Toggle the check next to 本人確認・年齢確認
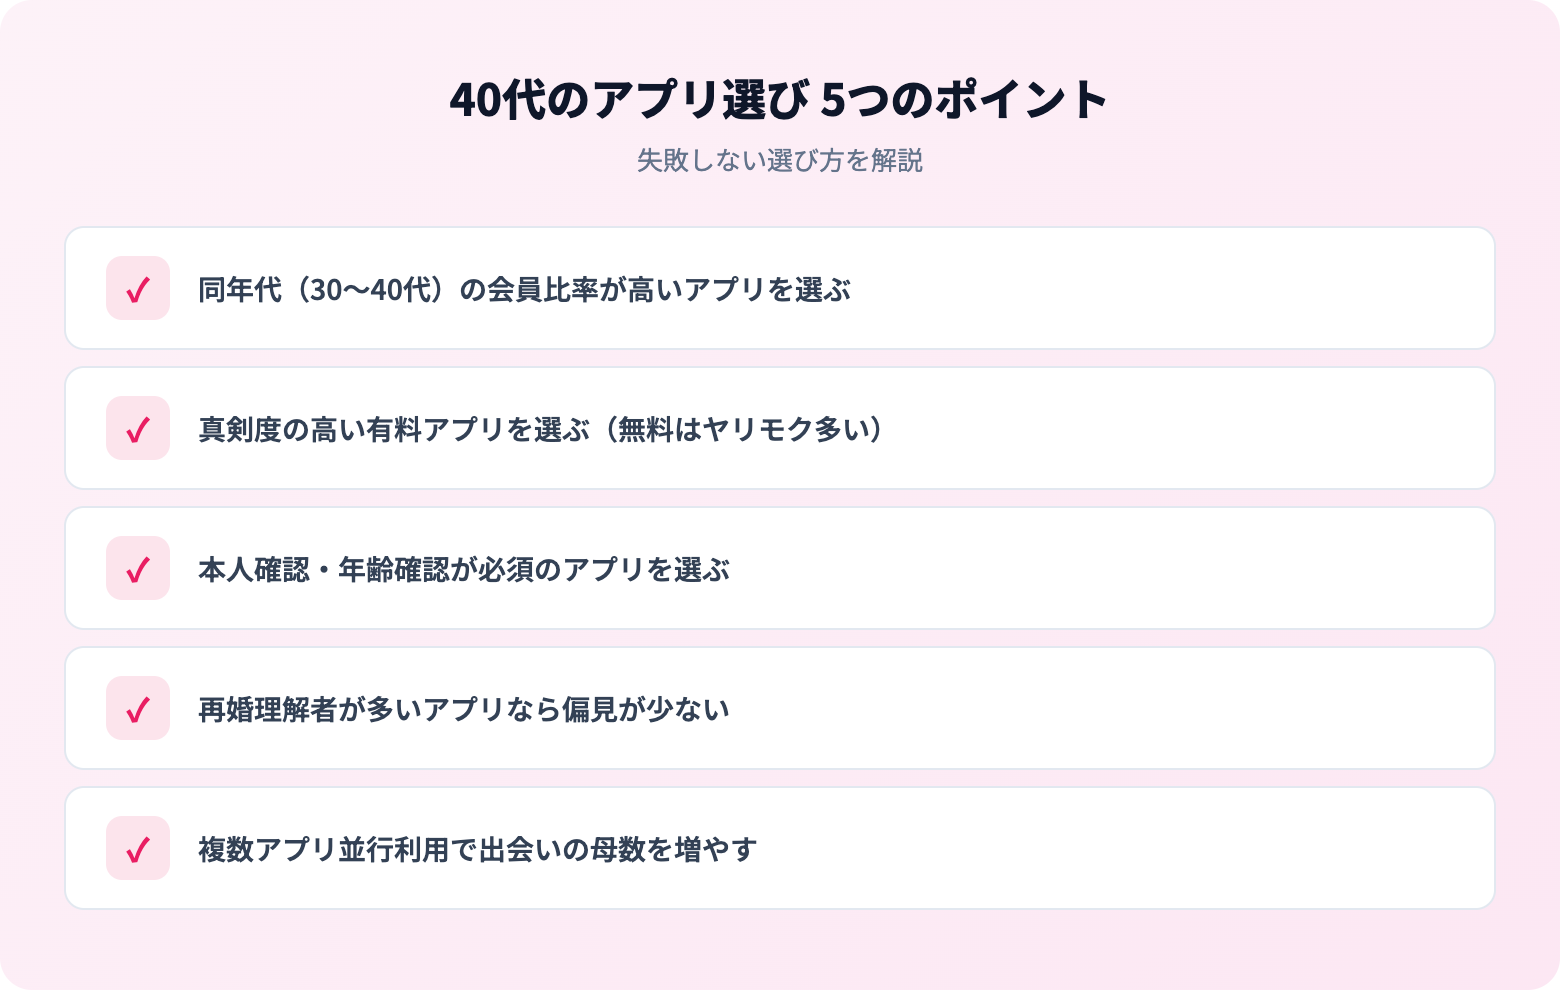This screenshot has height=990, width=1560. pos(138,569)
